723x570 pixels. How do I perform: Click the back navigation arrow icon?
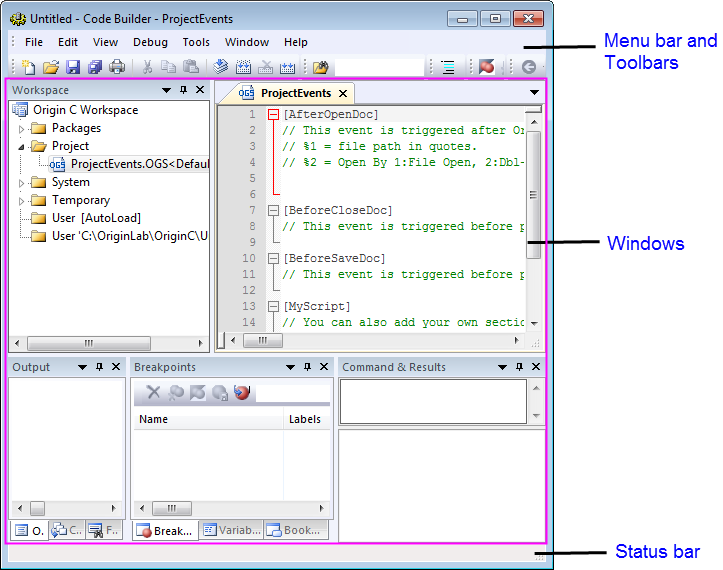529,67
